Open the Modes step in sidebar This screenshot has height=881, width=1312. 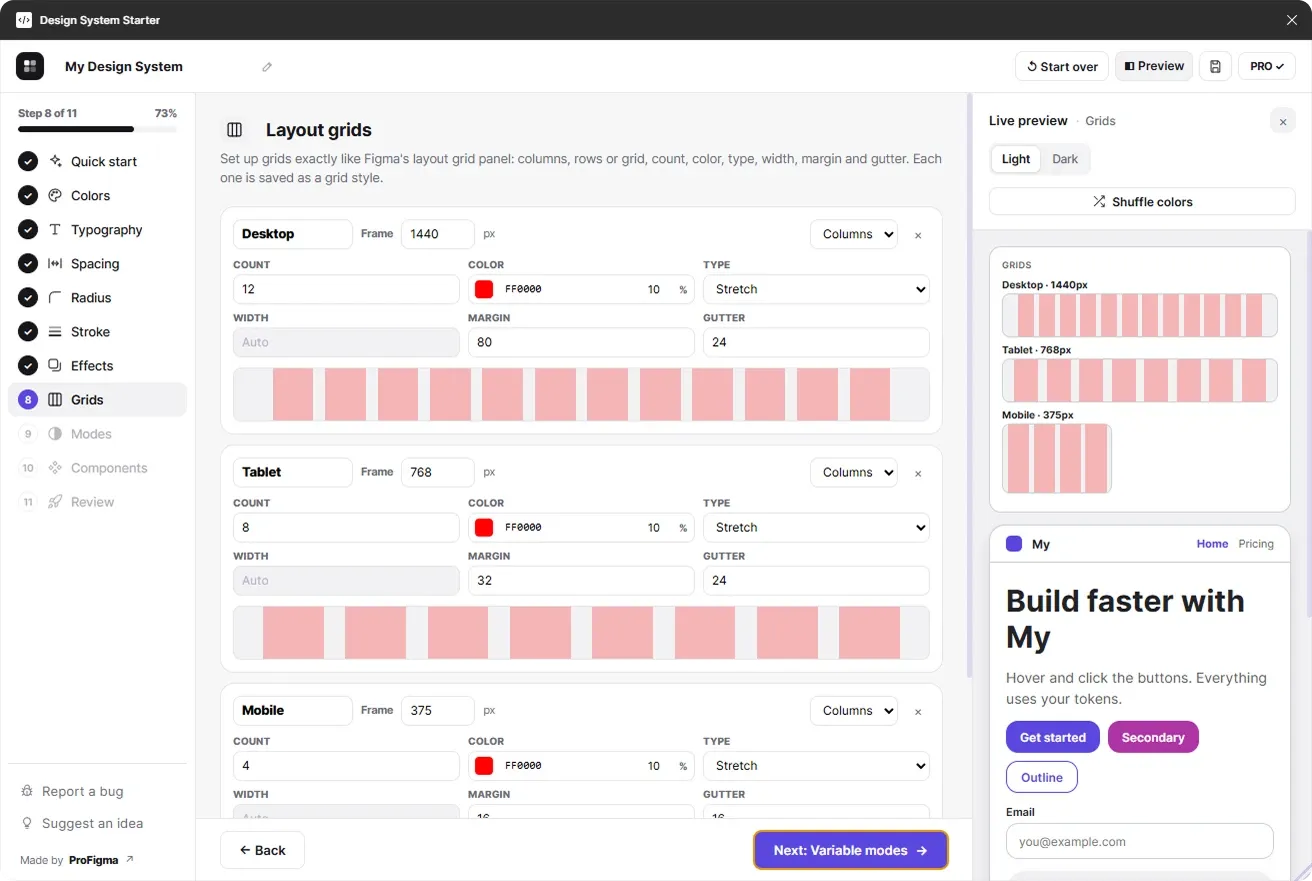click(x=97, y=434)
